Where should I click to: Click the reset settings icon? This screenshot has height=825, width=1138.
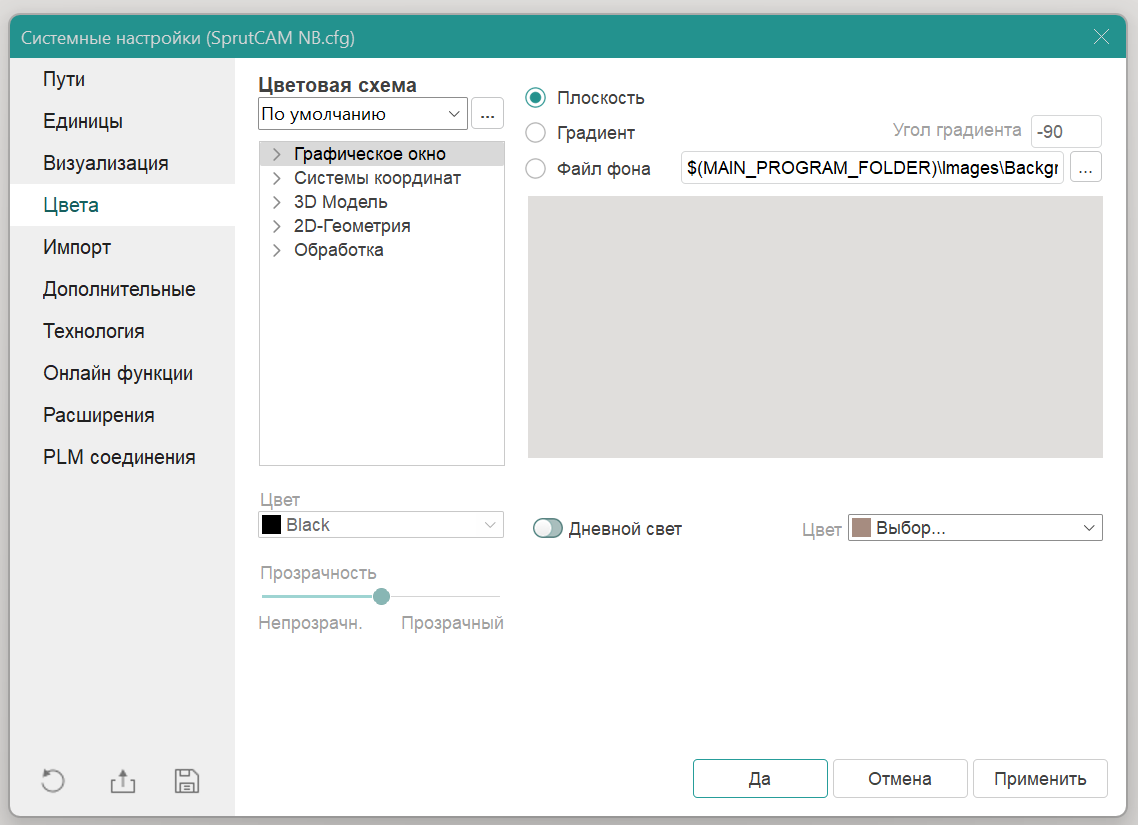(53, 781)
